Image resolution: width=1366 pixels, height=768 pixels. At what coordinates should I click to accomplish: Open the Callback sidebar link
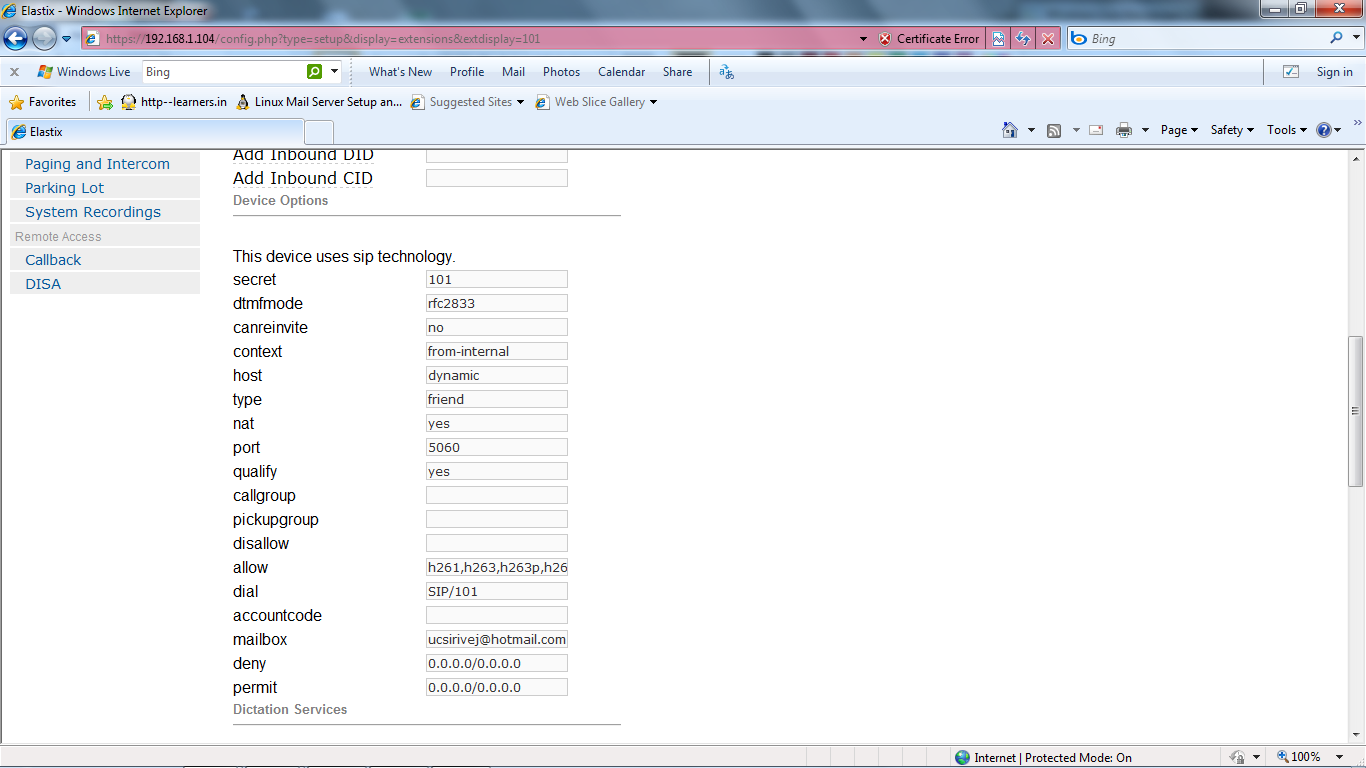53,260
